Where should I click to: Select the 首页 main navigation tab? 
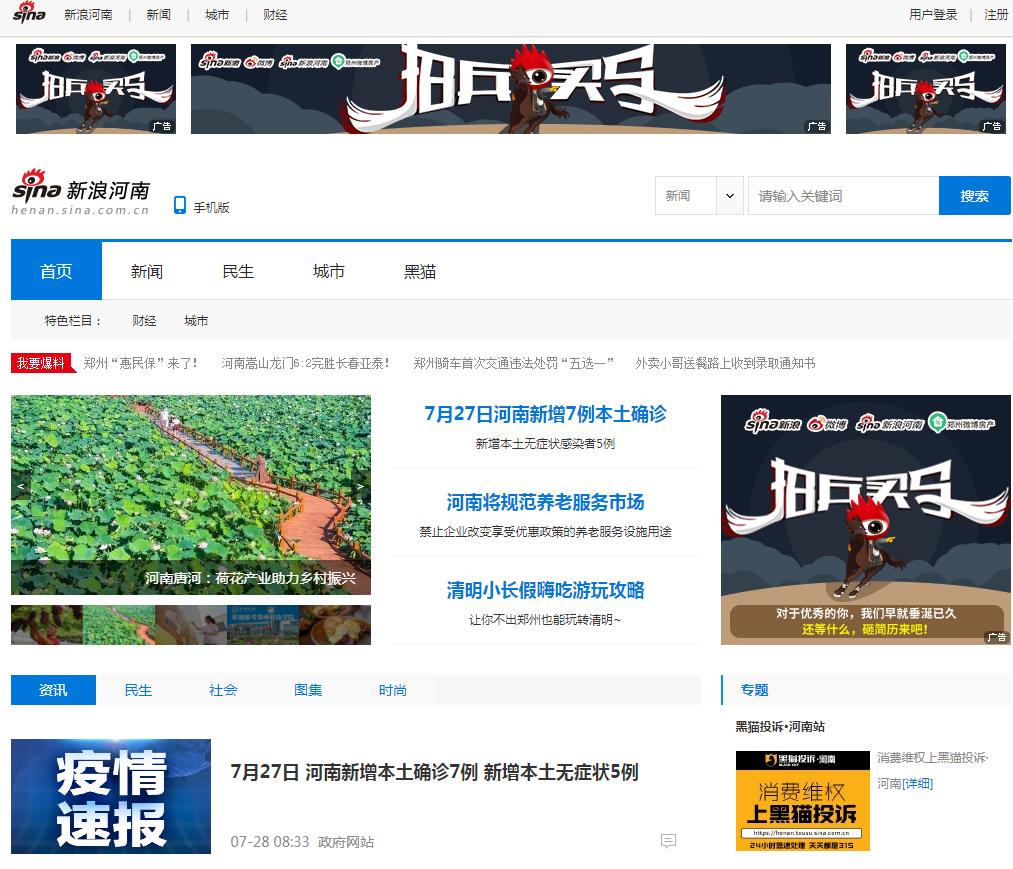click(56, 271)
